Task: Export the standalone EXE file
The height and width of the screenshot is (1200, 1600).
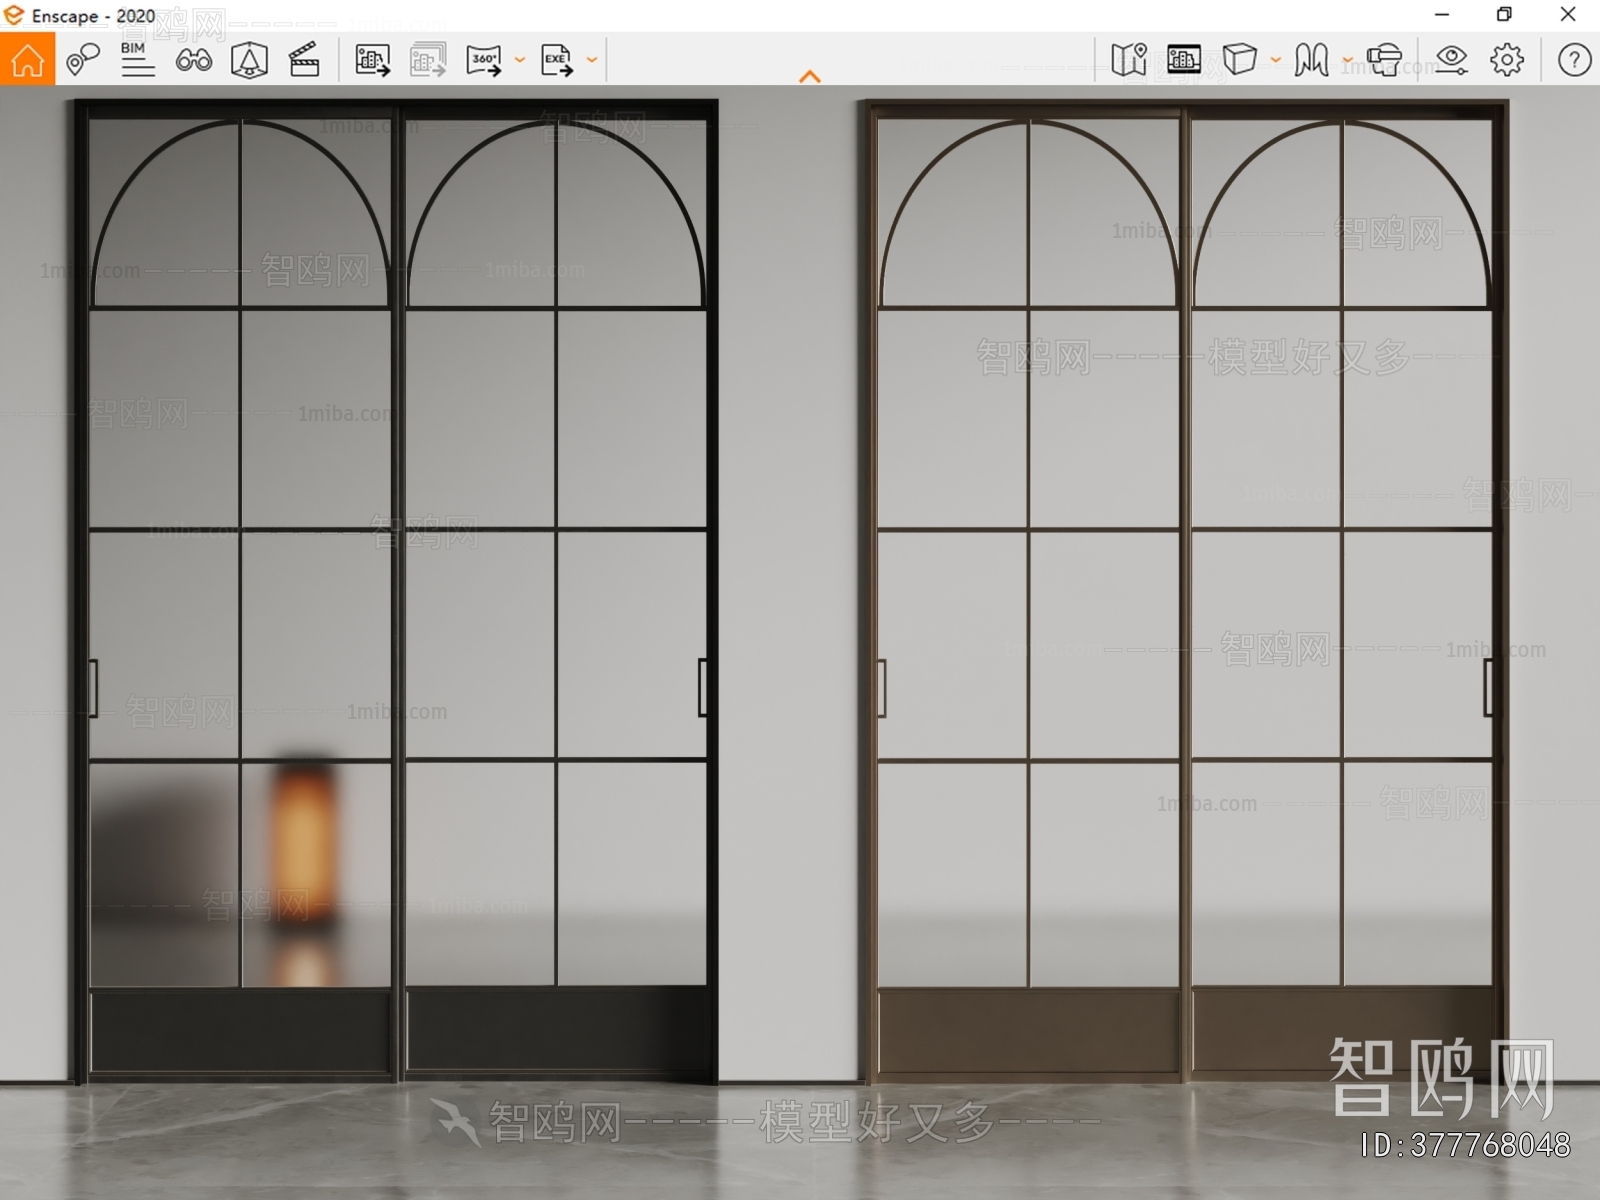Action: [557, 60]
